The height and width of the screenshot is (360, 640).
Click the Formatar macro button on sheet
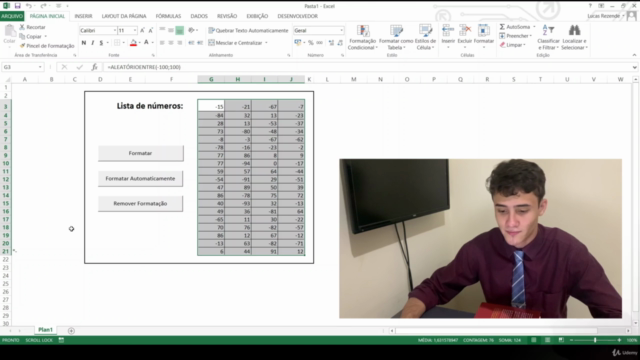pyautogui.click(x=140, y=153)
